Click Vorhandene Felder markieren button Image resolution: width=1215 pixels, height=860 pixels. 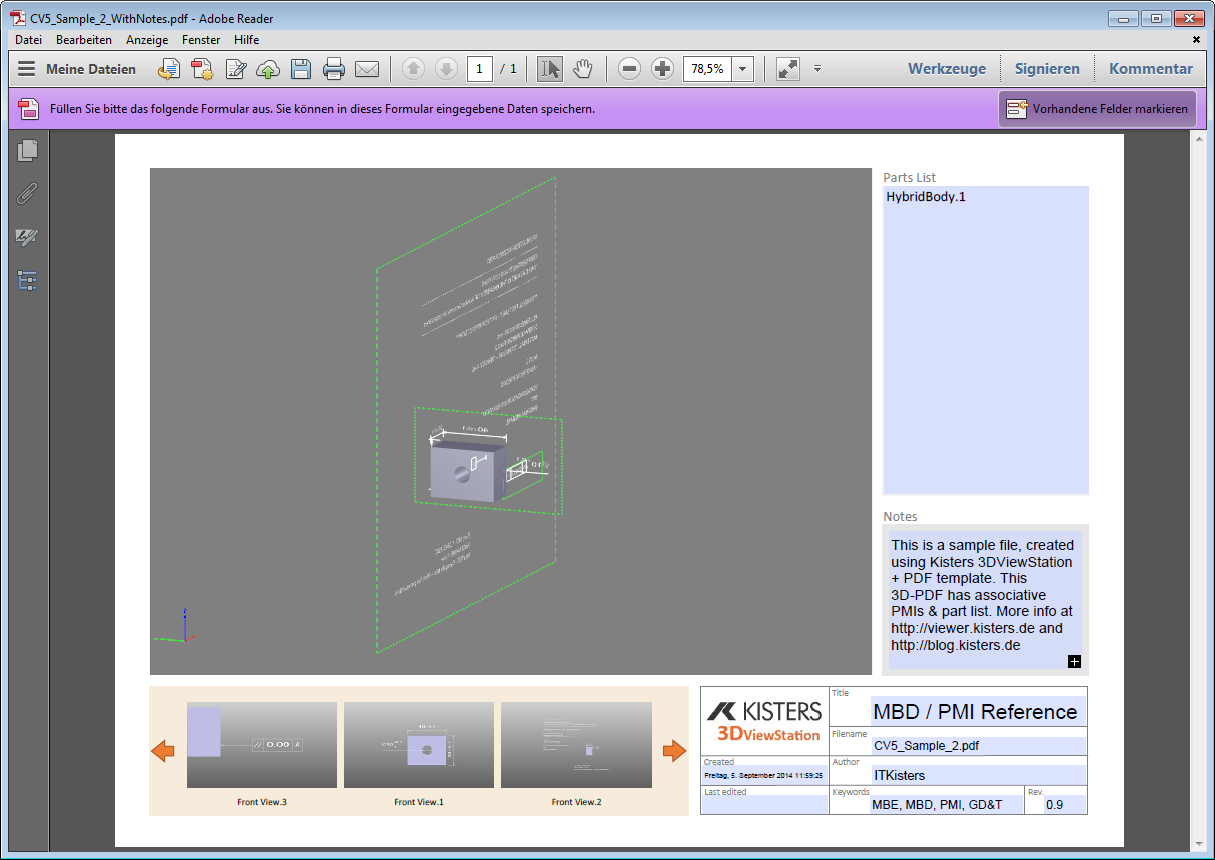(1097, 109)
